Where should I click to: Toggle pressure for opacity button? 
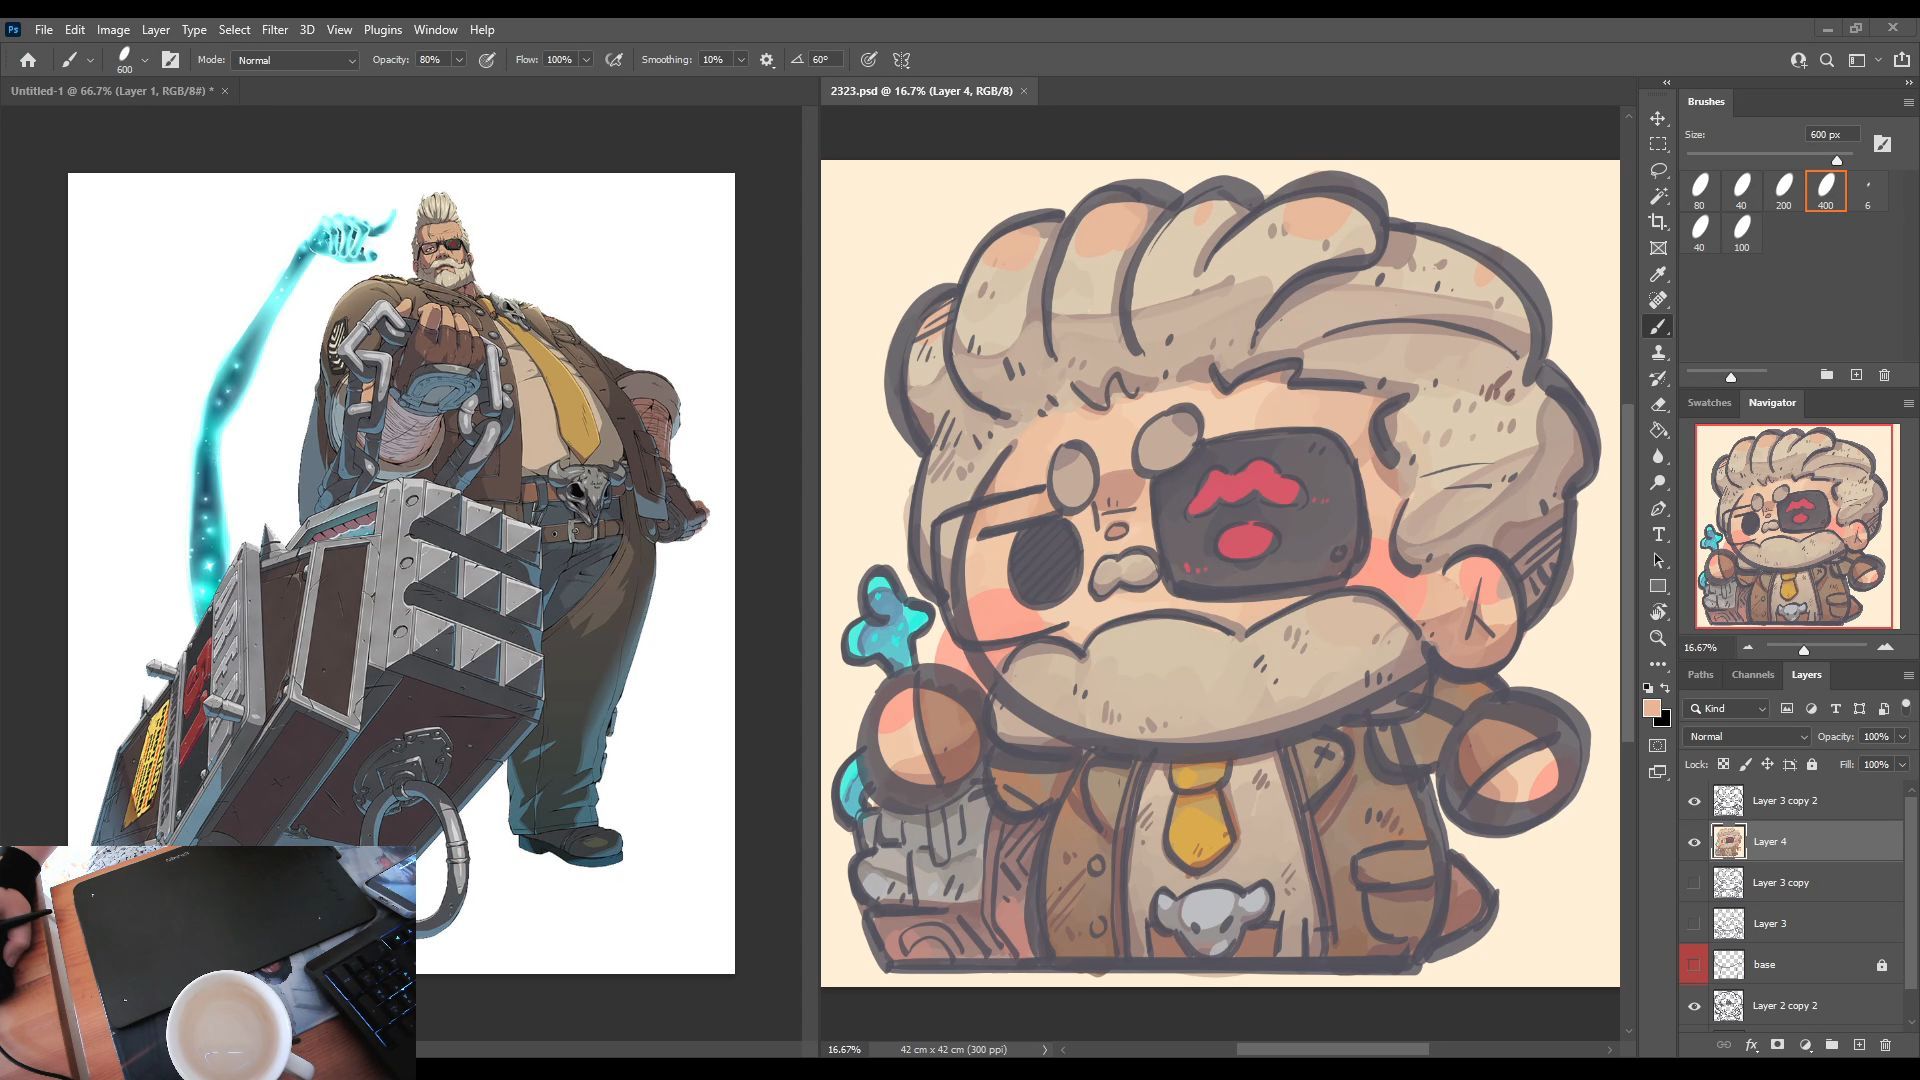(x=487, y=60)
